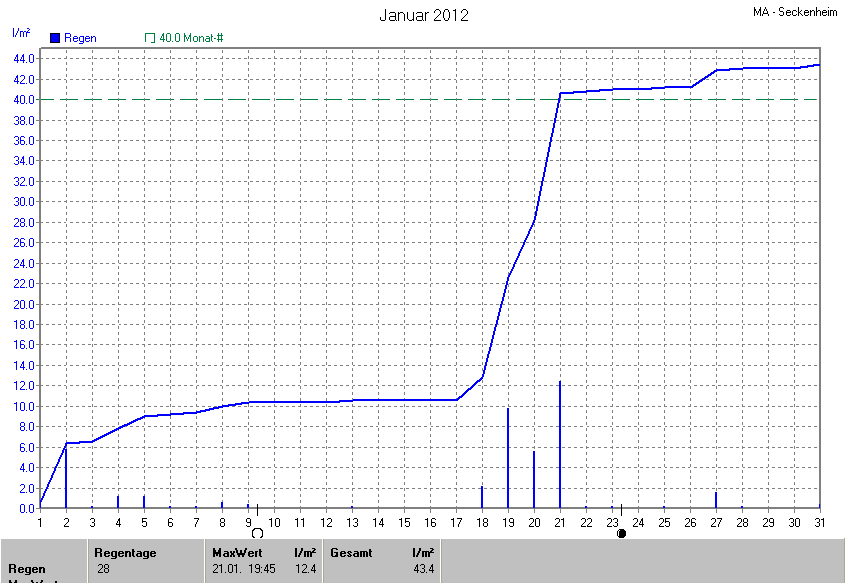Click the Gesamt column header
The height and width of the screenshot is (583, 845).
350,552
